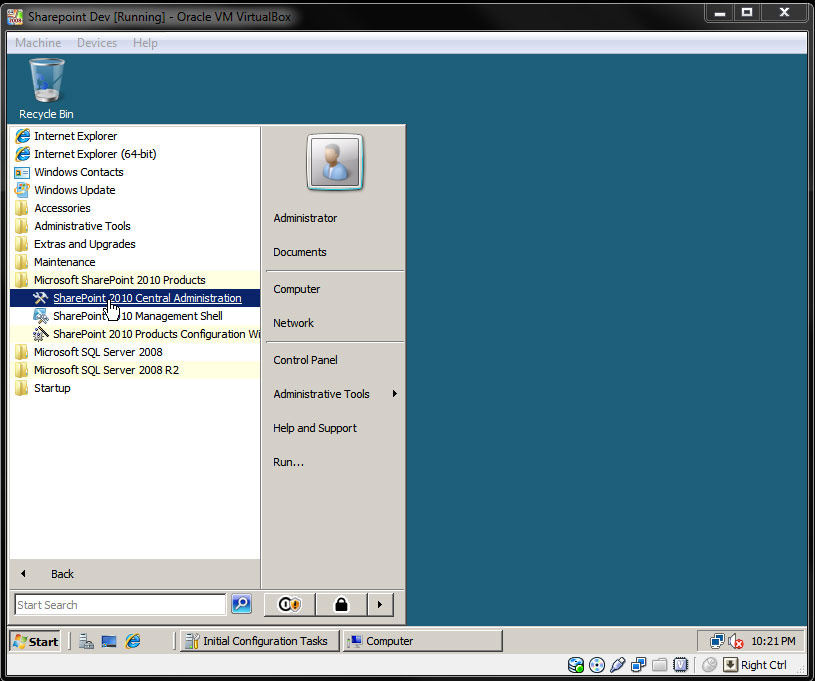Viewport: 815px width, 681px height.
Task: Open the VirtualBox Devices menu
Action: [x=97, y=43]
